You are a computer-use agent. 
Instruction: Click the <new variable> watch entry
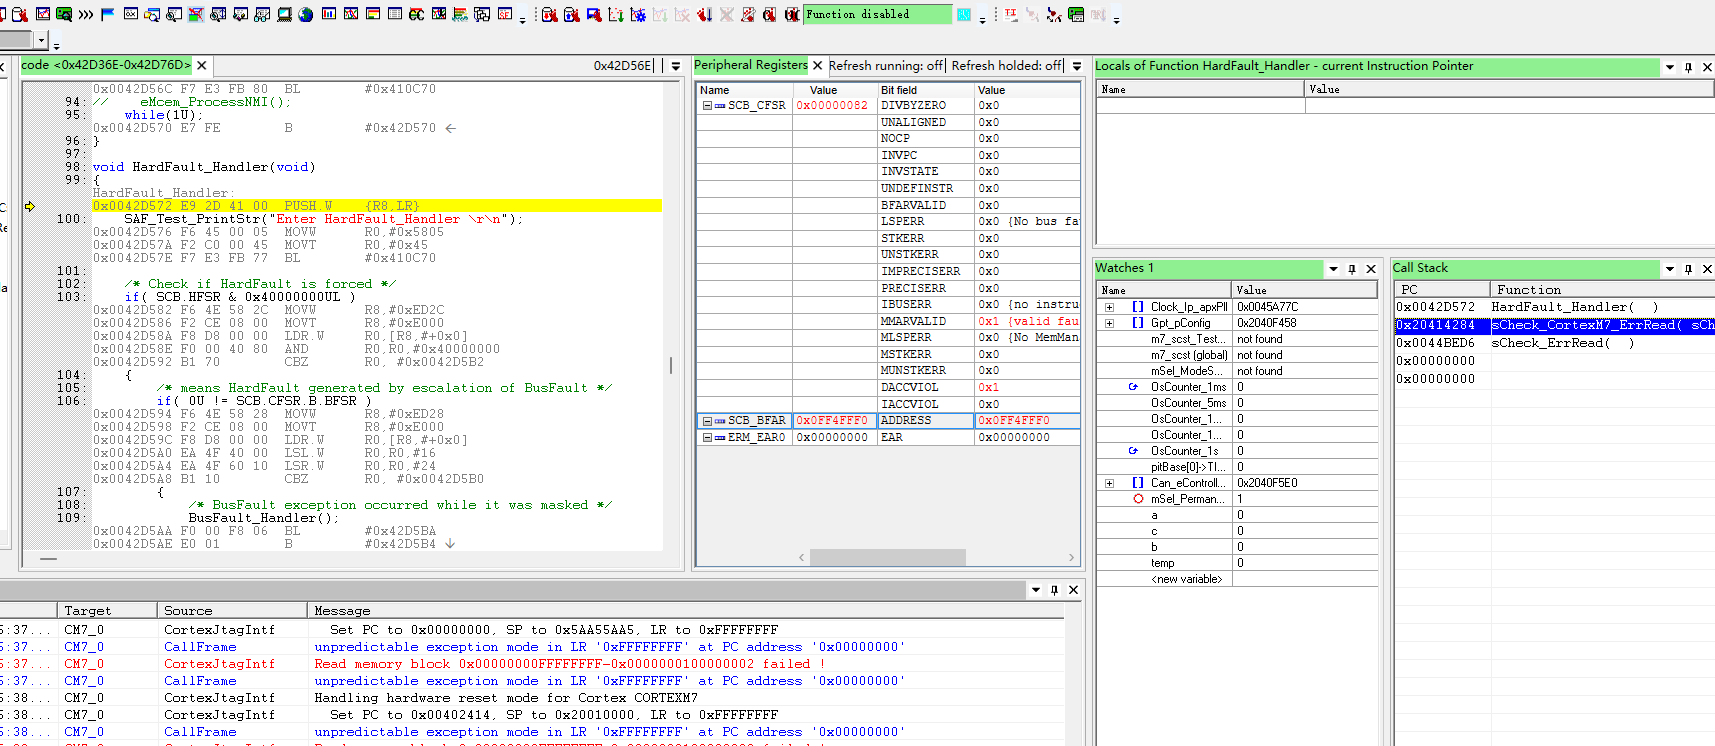pyautogui.click(x=1186, y=579)
